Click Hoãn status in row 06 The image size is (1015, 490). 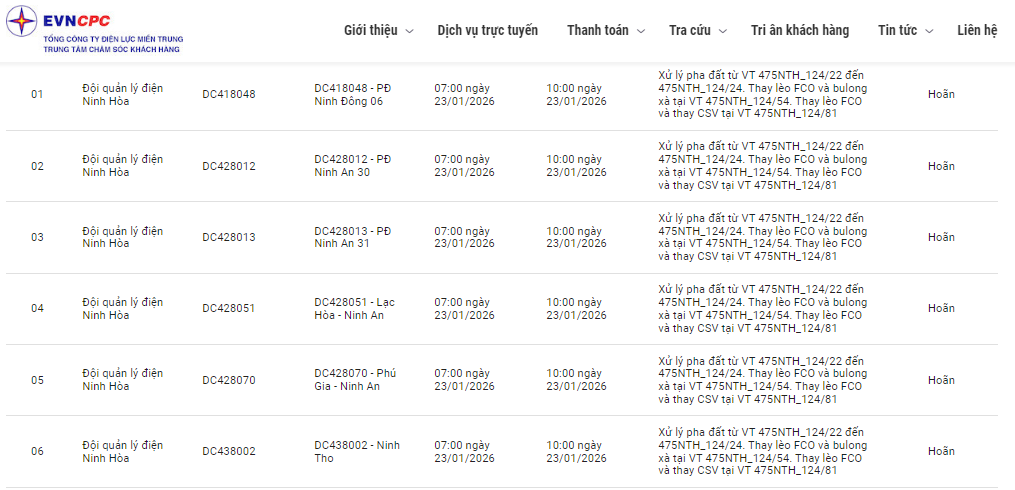click(x=941, y=451)
